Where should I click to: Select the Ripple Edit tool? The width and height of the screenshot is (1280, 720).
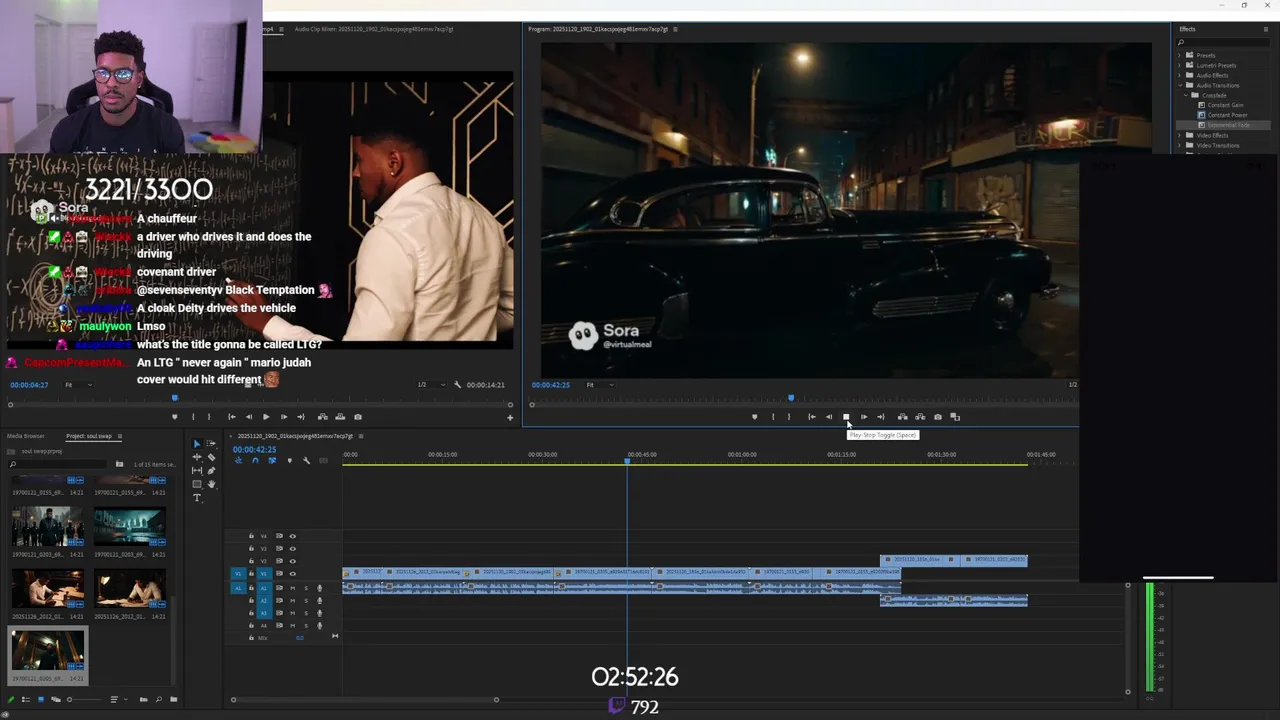coord(197,457)
